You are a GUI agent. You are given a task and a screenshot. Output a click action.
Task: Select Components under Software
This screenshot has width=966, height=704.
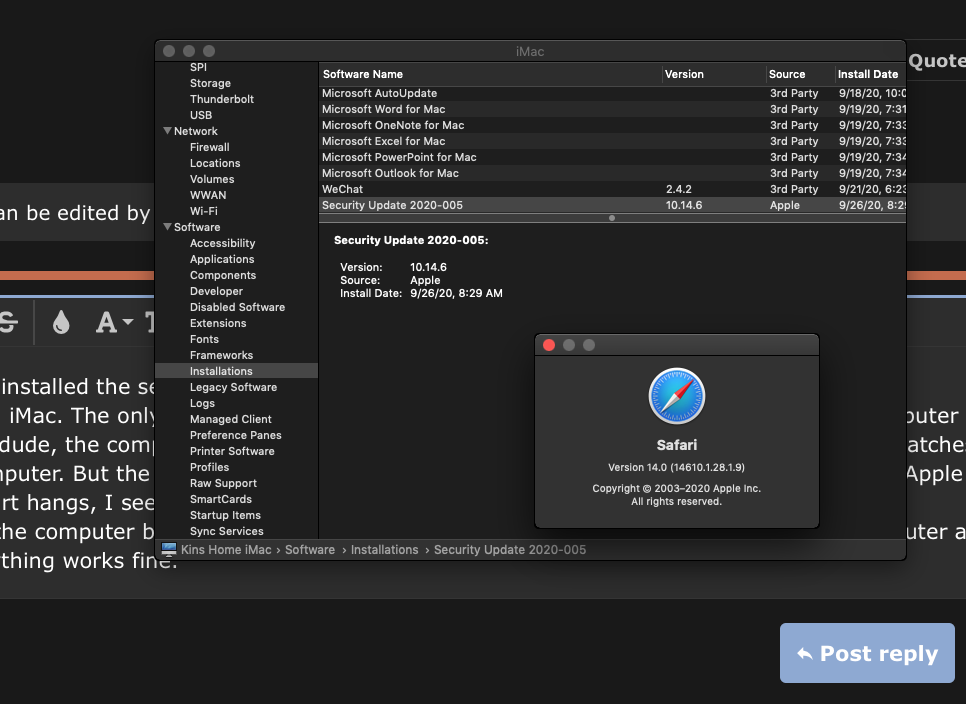click(x=222, y=275)
